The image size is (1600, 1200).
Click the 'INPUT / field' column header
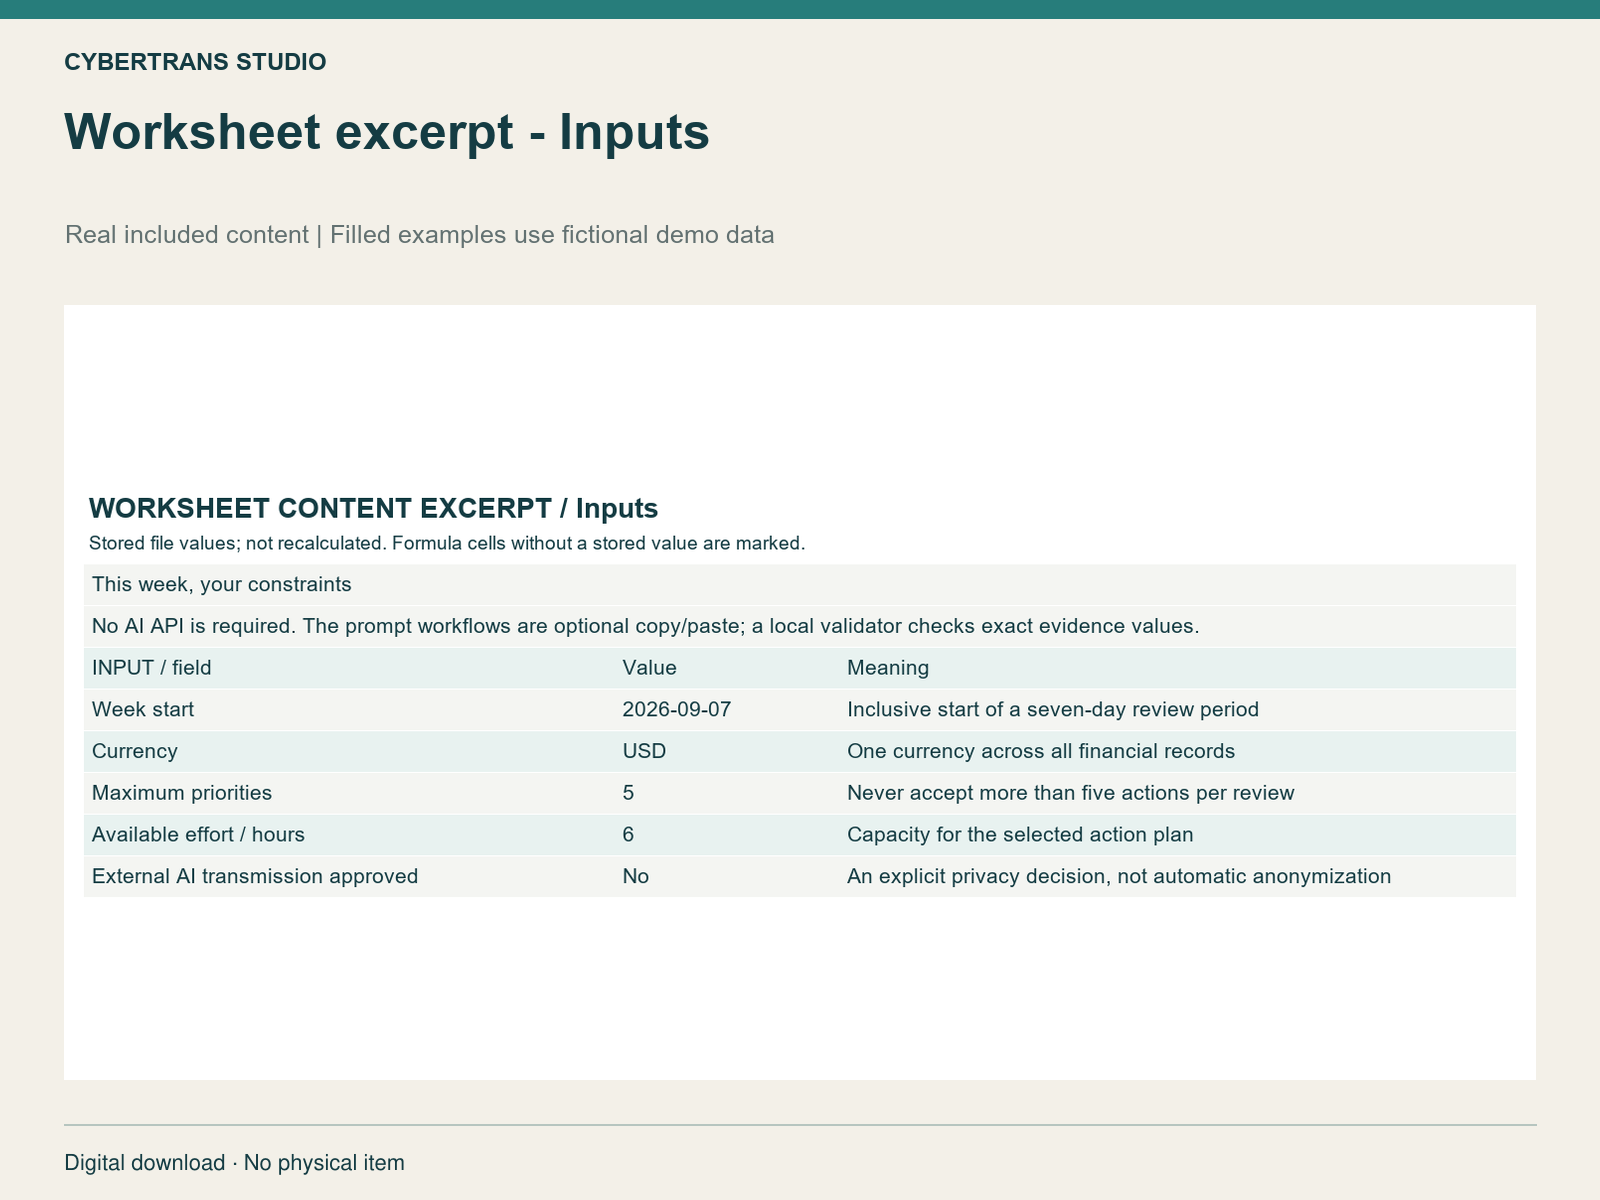tap(152, 667)
